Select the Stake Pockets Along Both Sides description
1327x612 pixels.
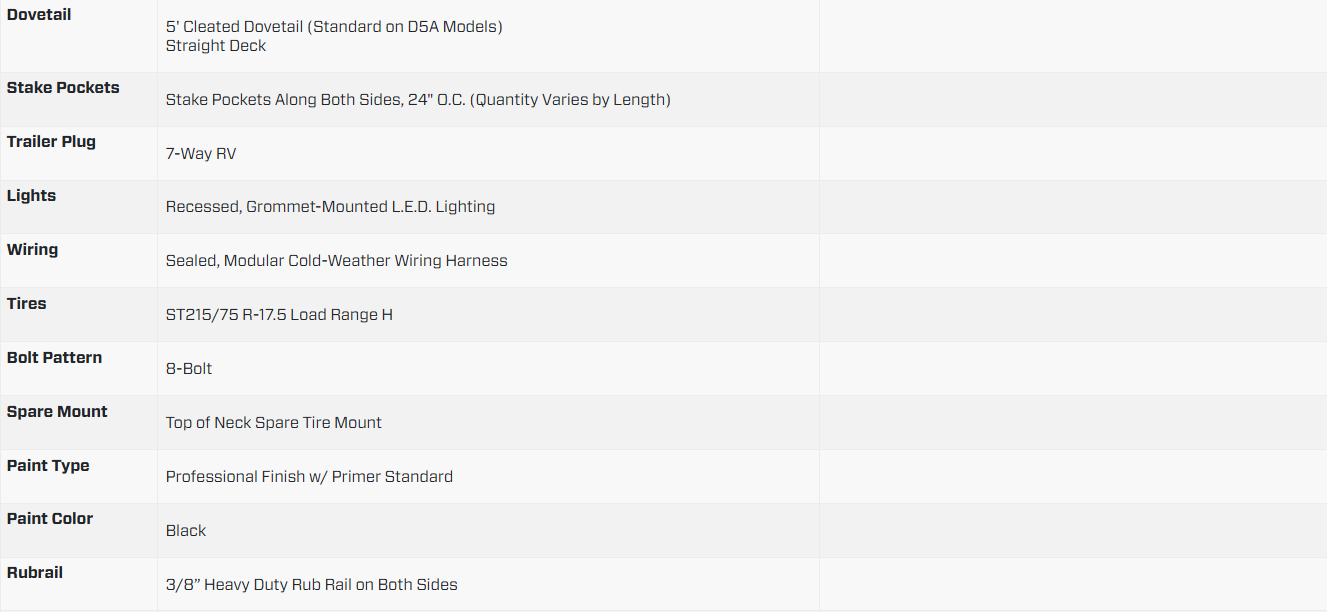pyautogui.click(x=418, y=100)
